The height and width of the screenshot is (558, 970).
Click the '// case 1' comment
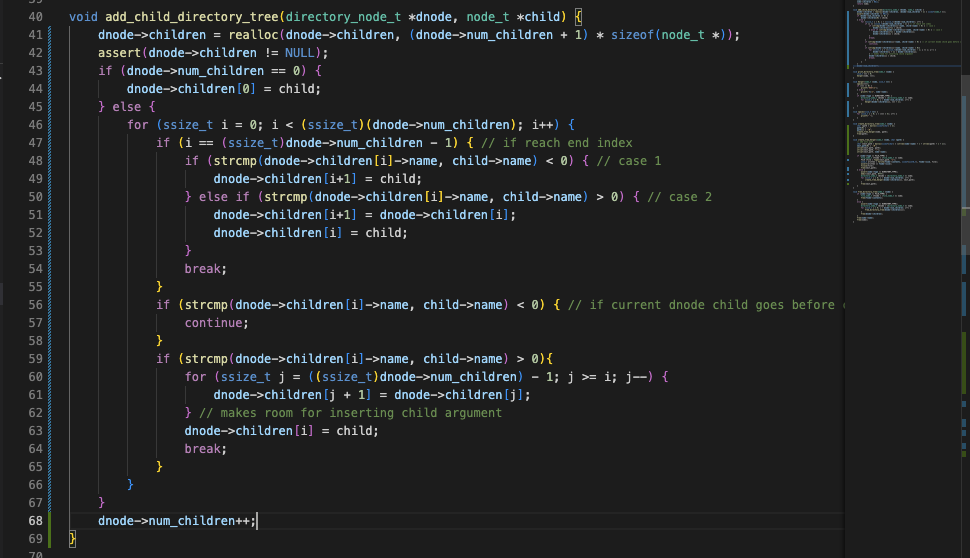click(x=628, y=161)
